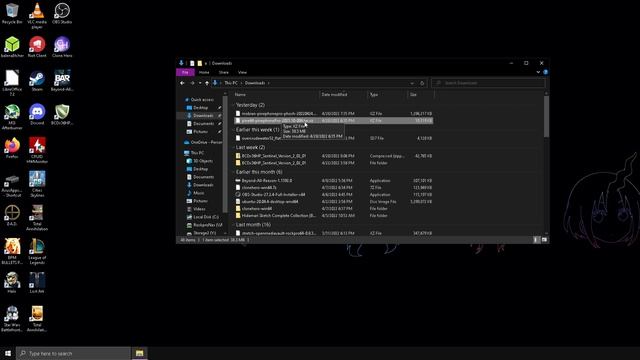
Task: Select the CPUID HWMonitor desktop icon
Action: [37, 150]
